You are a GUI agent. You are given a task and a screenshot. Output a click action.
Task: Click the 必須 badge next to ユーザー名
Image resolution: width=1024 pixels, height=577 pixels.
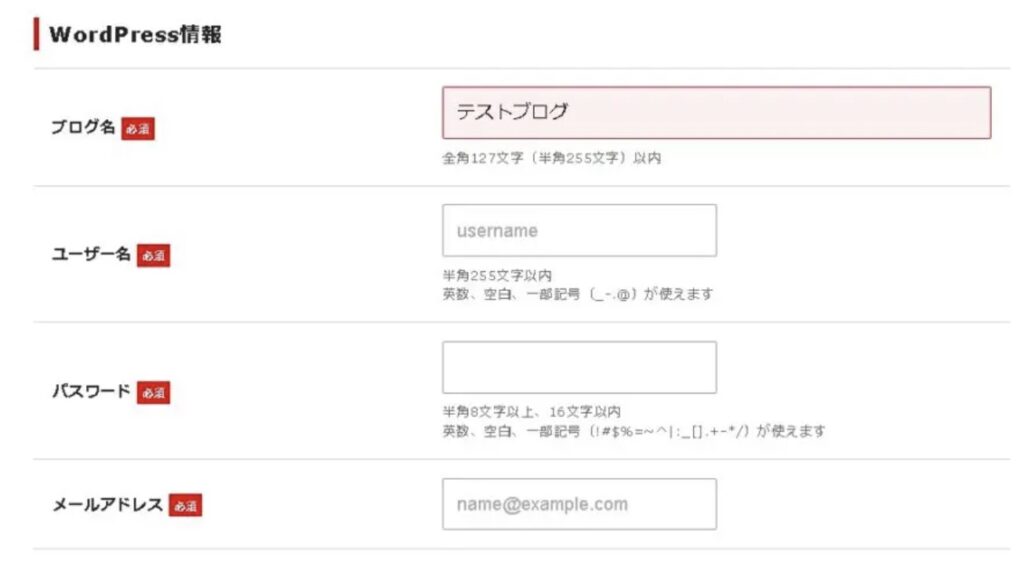[x=153, y=255]
